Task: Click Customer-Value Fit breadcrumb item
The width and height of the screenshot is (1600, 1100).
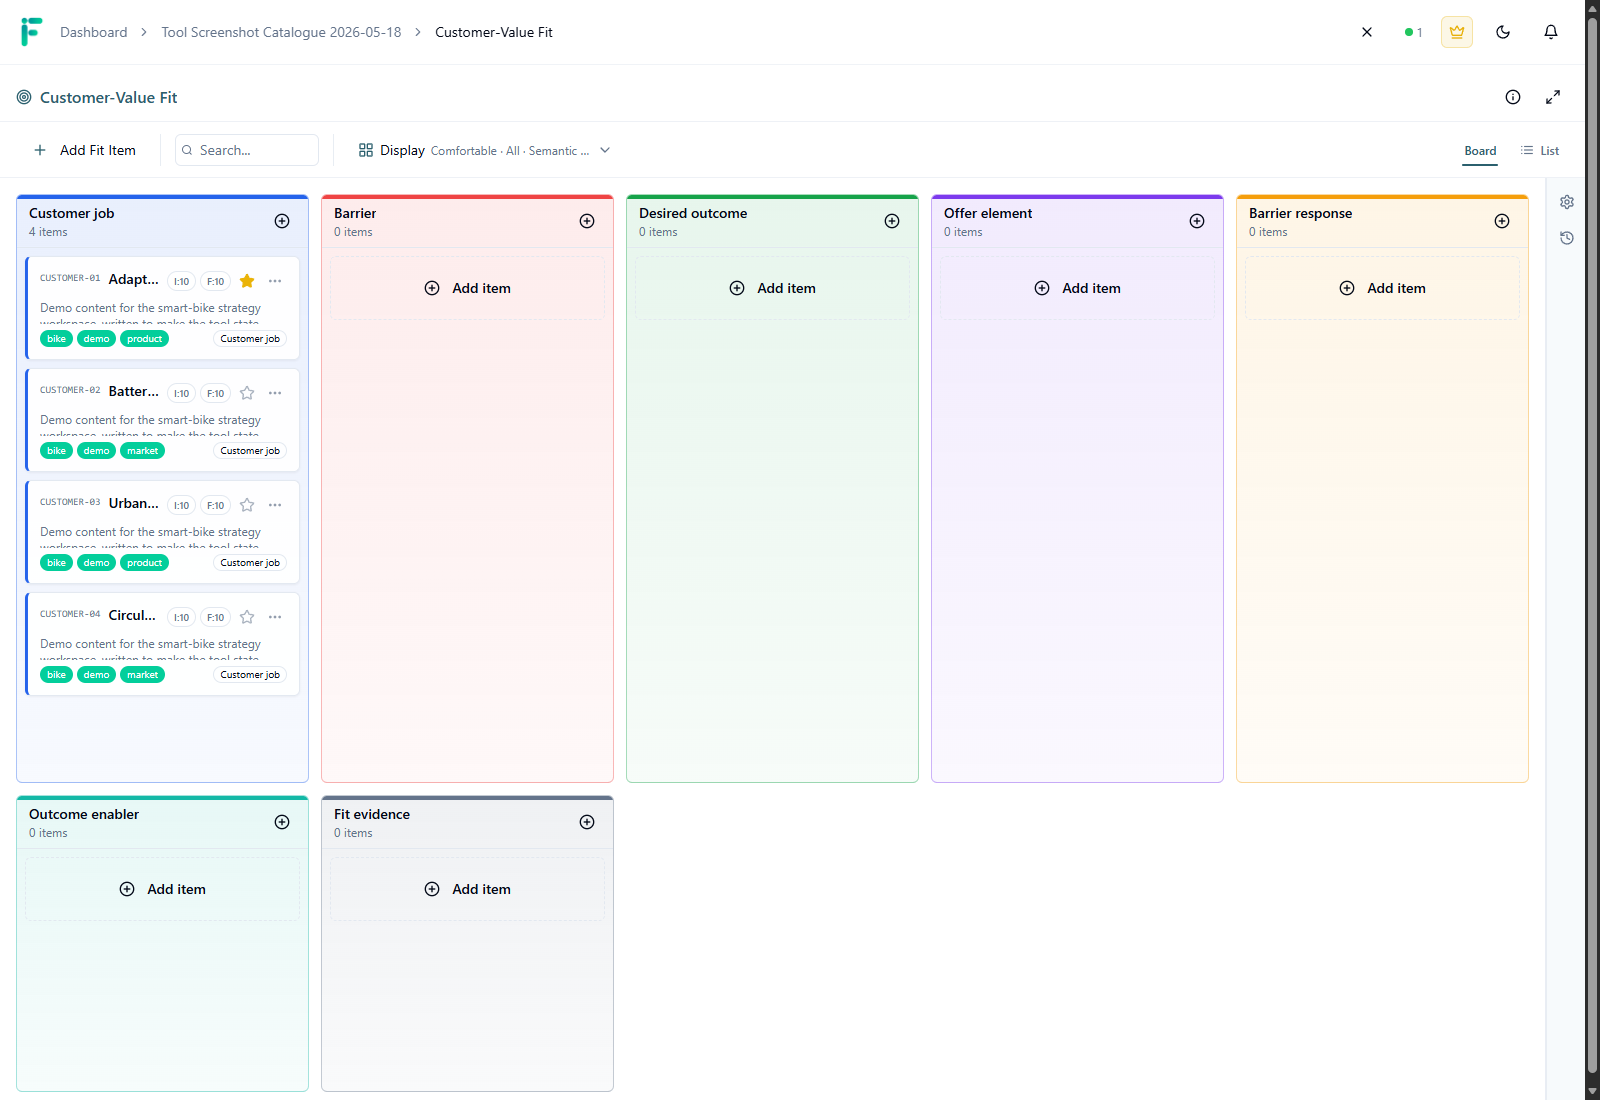Action: point(493,32)
